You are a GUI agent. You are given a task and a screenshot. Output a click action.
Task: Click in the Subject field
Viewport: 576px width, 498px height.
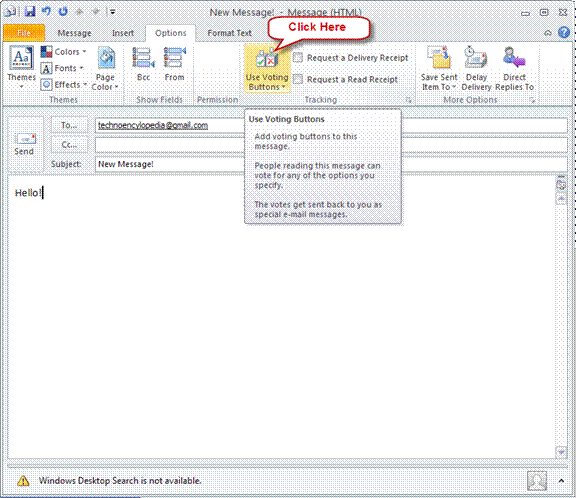coord(331,164)
